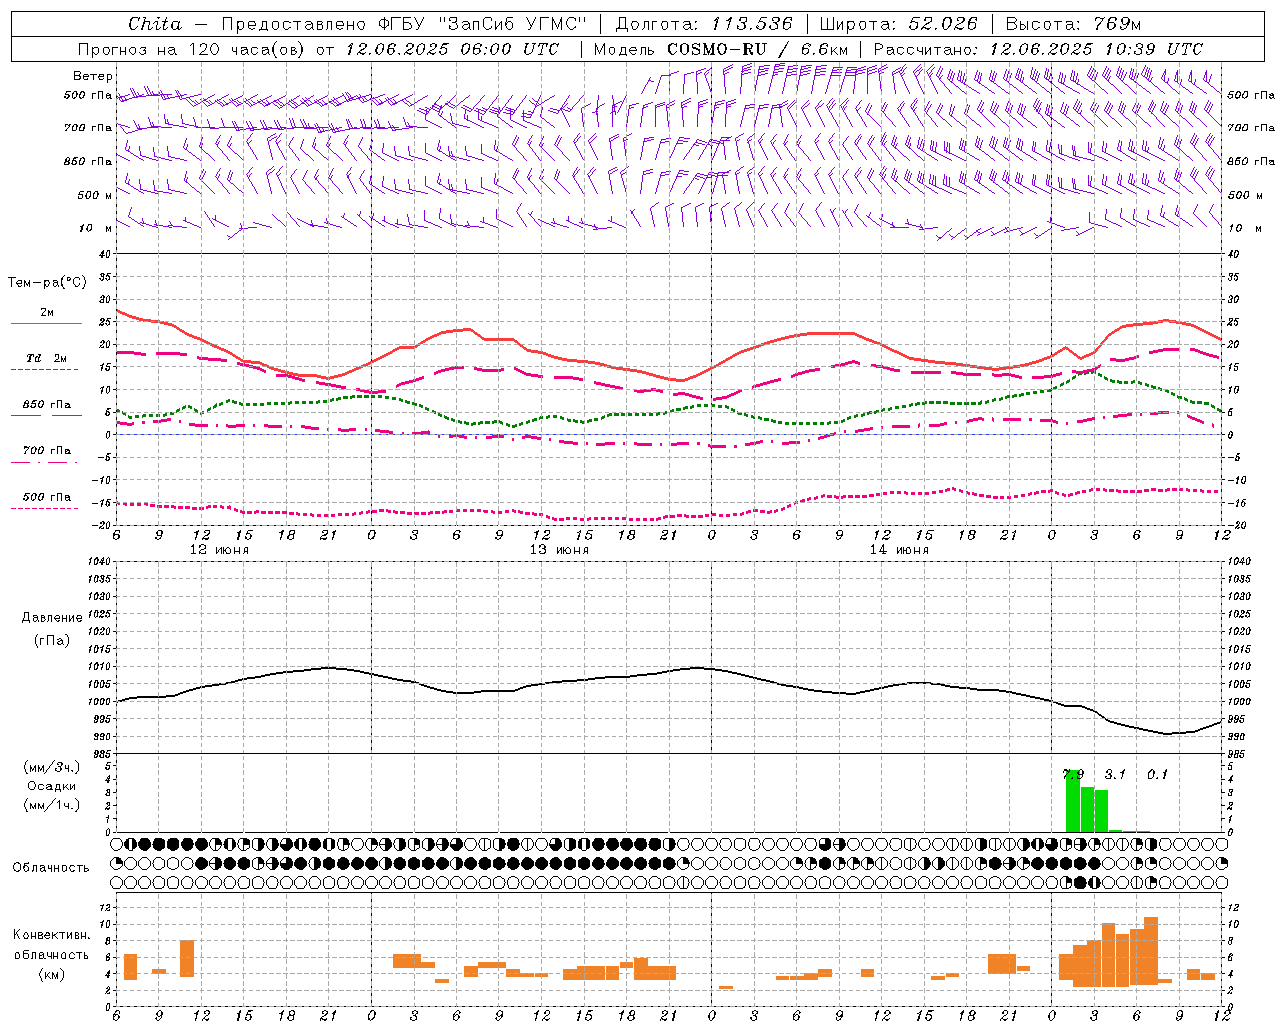Click the 'Осадки' precipitation label

[52, 786]
